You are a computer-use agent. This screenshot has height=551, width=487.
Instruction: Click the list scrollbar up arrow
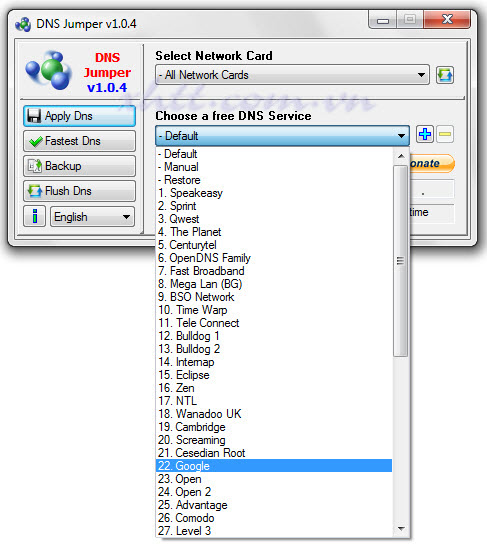pos(401,156)
